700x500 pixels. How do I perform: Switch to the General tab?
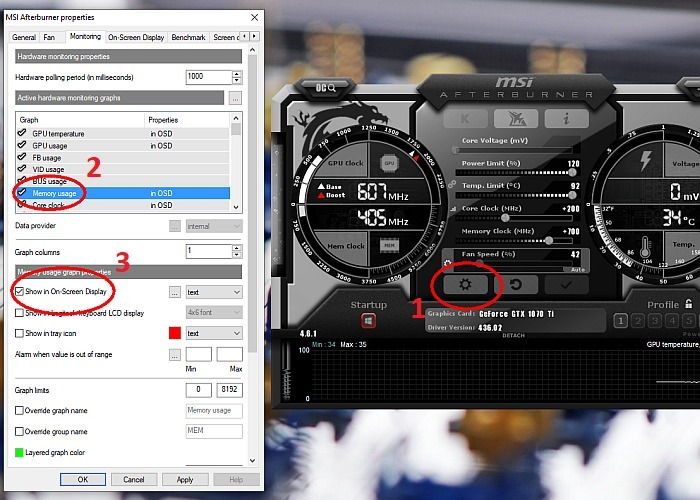(x=24, y=38)
